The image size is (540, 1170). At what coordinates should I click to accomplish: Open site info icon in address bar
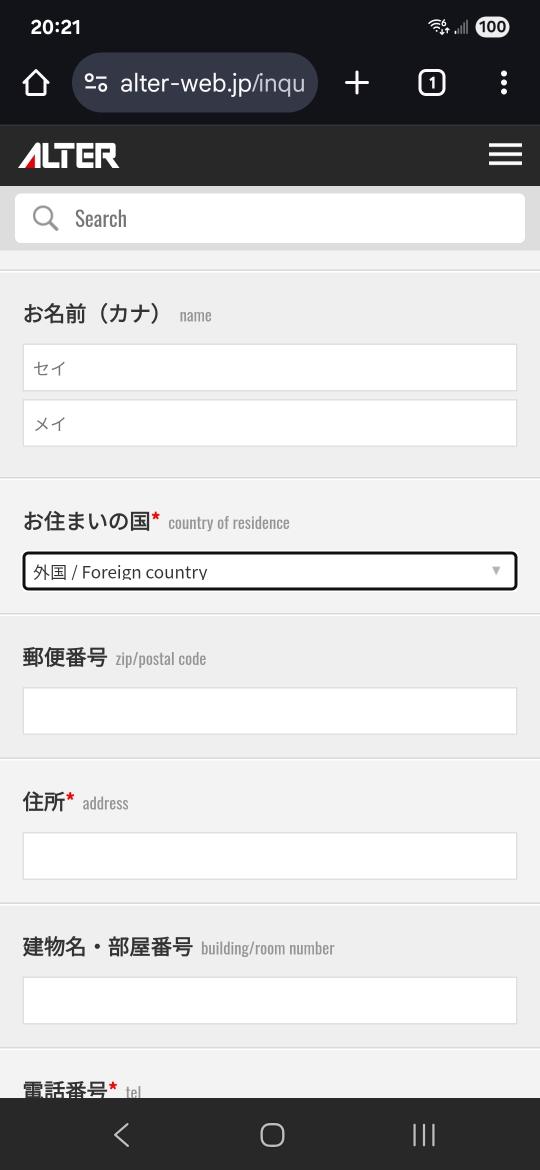pyautogui.click(x=95, y=83)
